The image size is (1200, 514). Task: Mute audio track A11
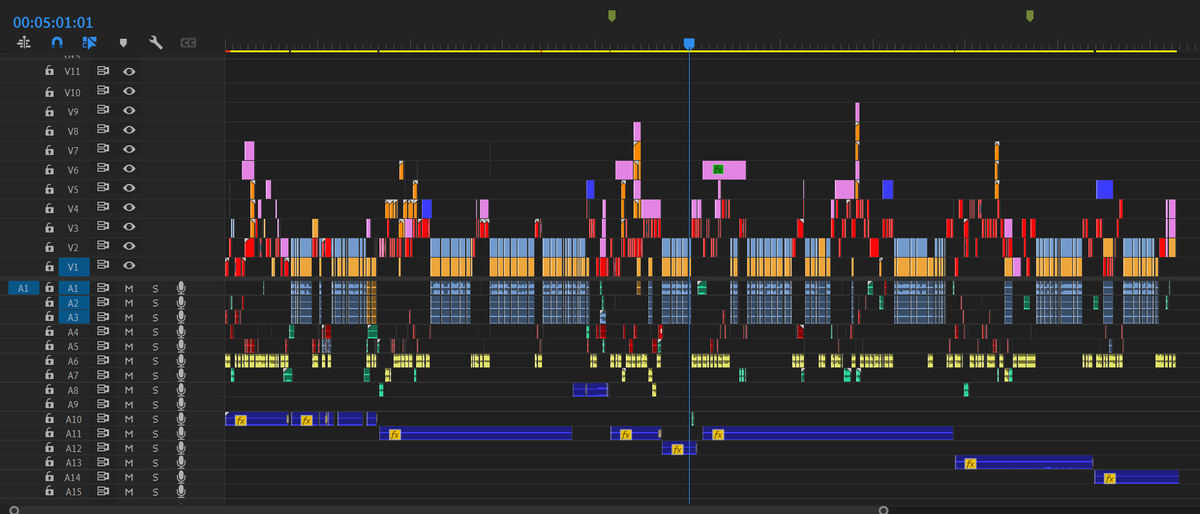click(x=129, y=434)
